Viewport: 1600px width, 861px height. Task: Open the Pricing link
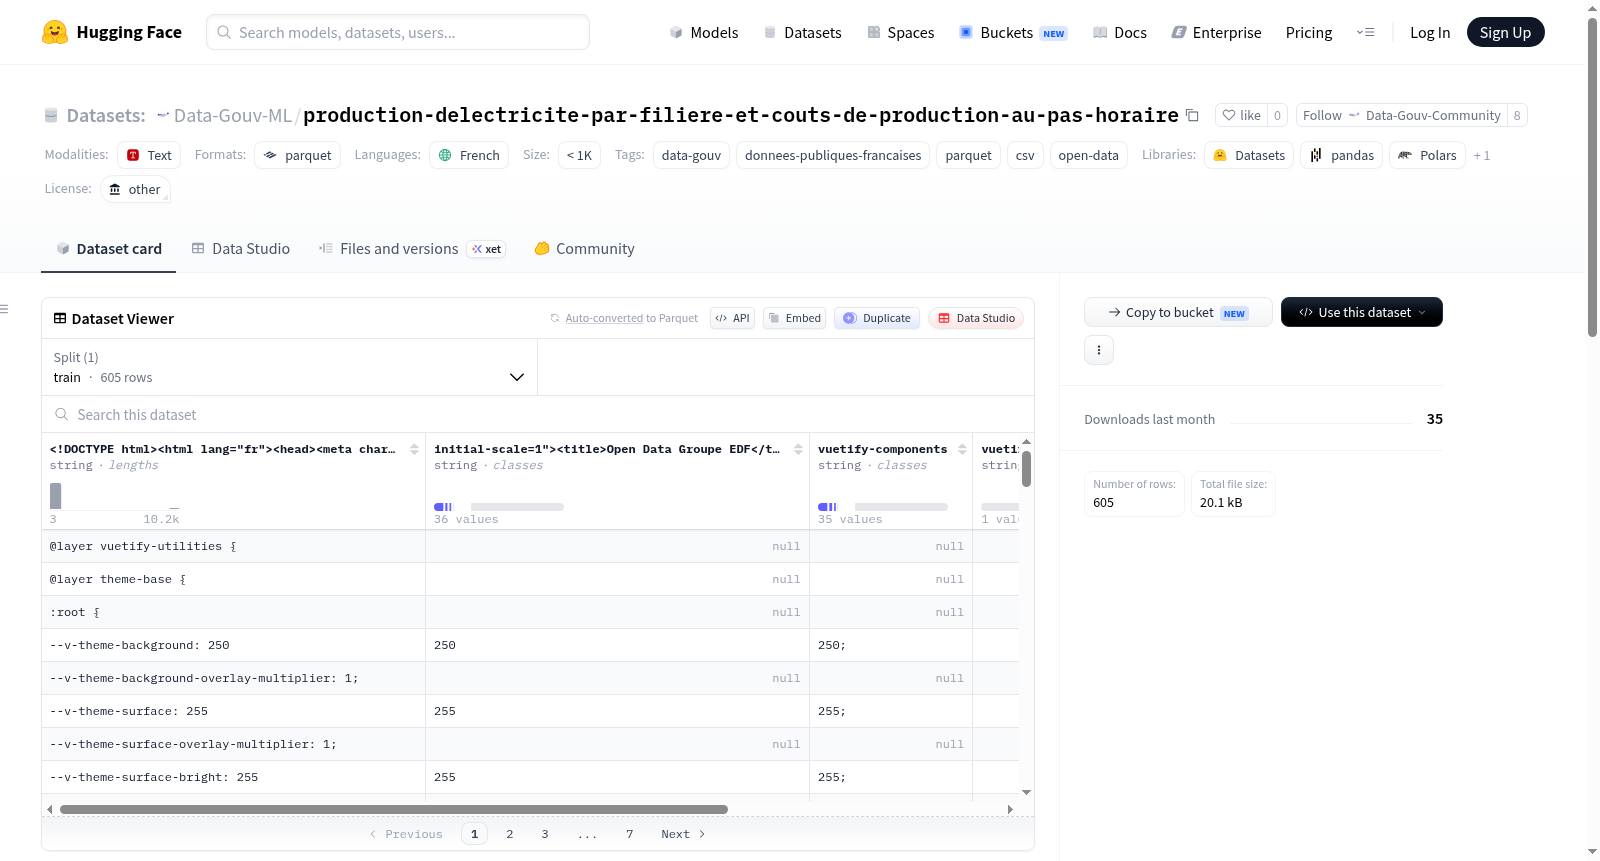point(1309,32)
